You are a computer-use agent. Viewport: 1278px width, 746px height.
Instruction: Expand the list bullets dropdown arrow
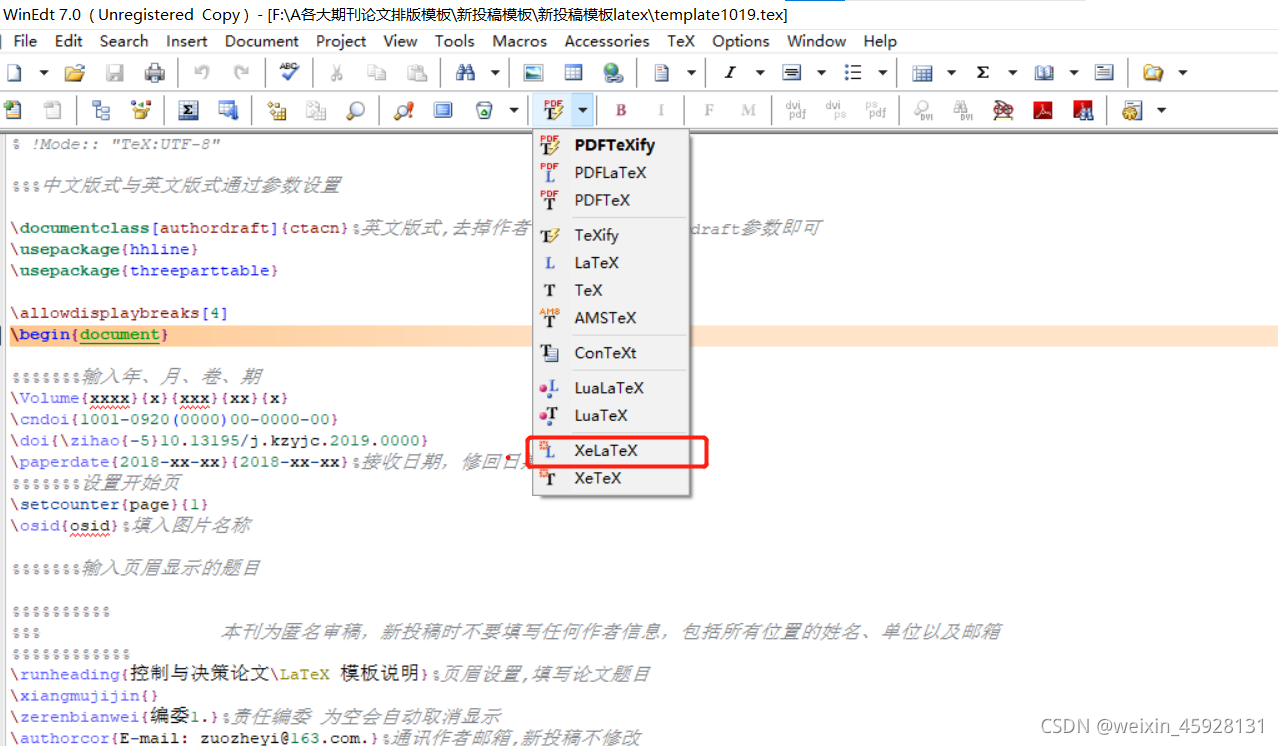click(882, 73)
